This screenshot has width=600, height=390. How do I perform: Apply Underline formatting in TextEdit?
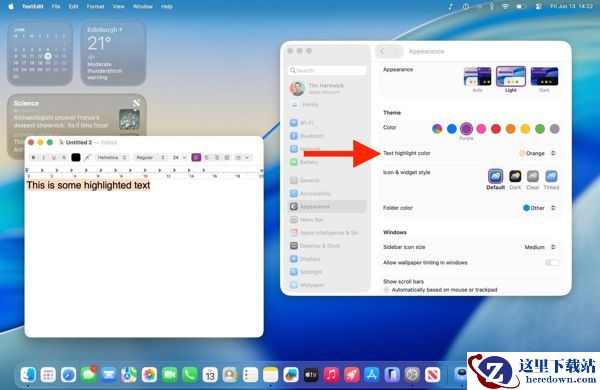(x=54, y=157)
